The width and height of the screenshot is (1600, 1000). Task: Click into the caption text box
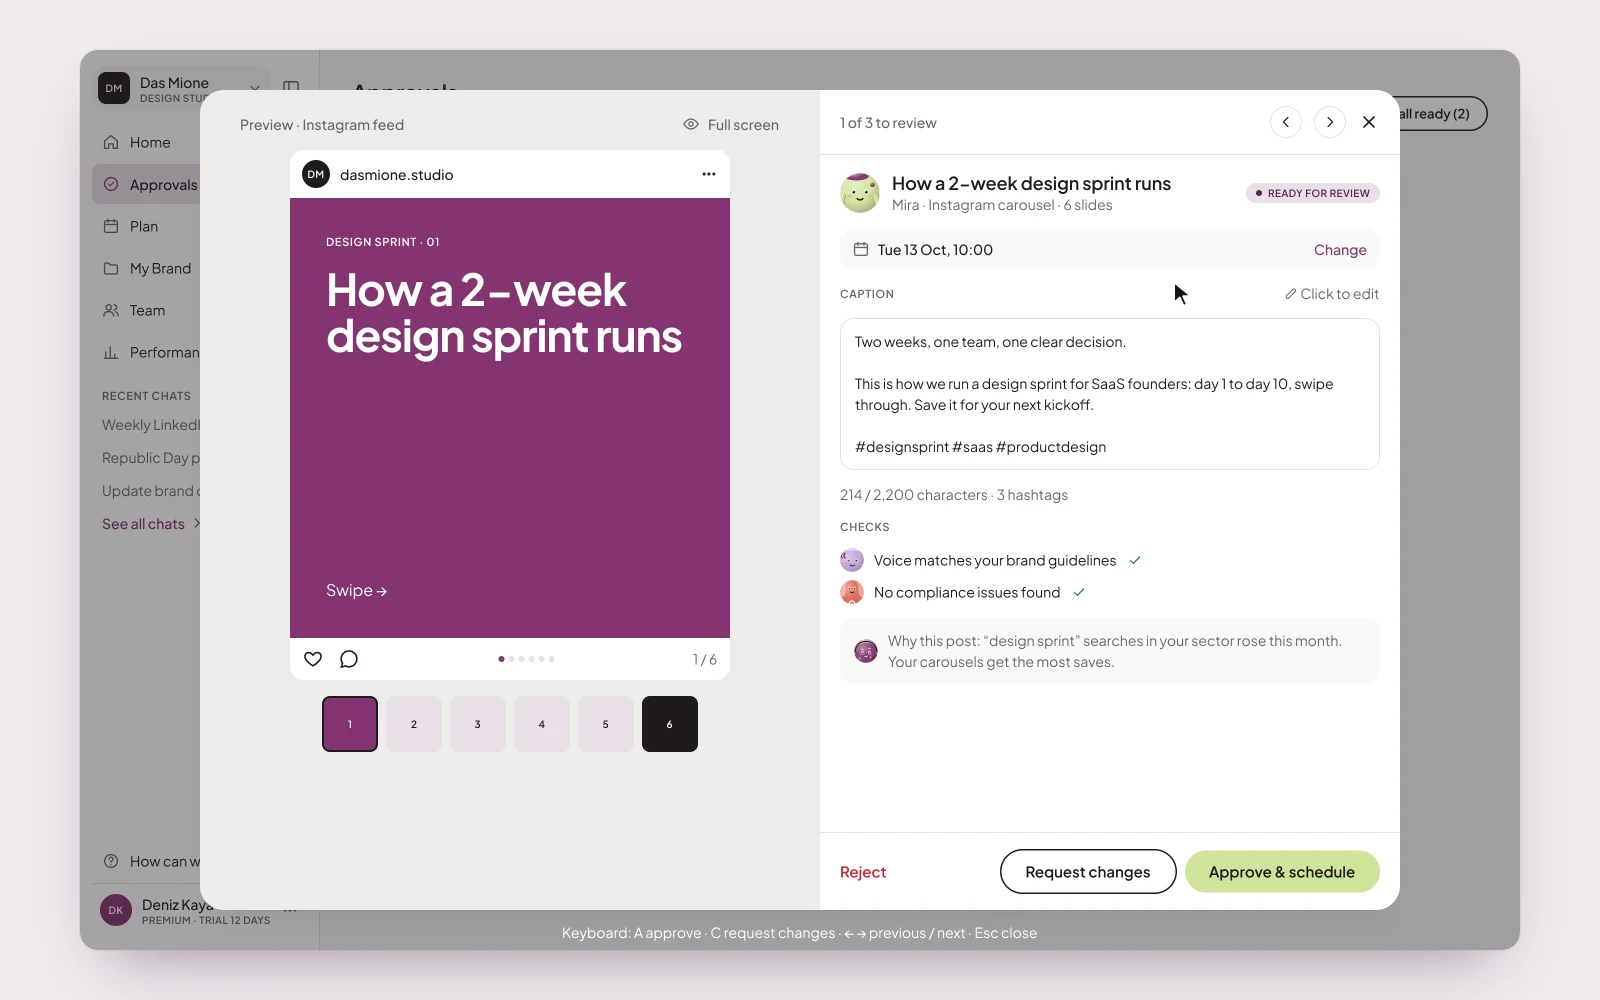coord(1110,394)
